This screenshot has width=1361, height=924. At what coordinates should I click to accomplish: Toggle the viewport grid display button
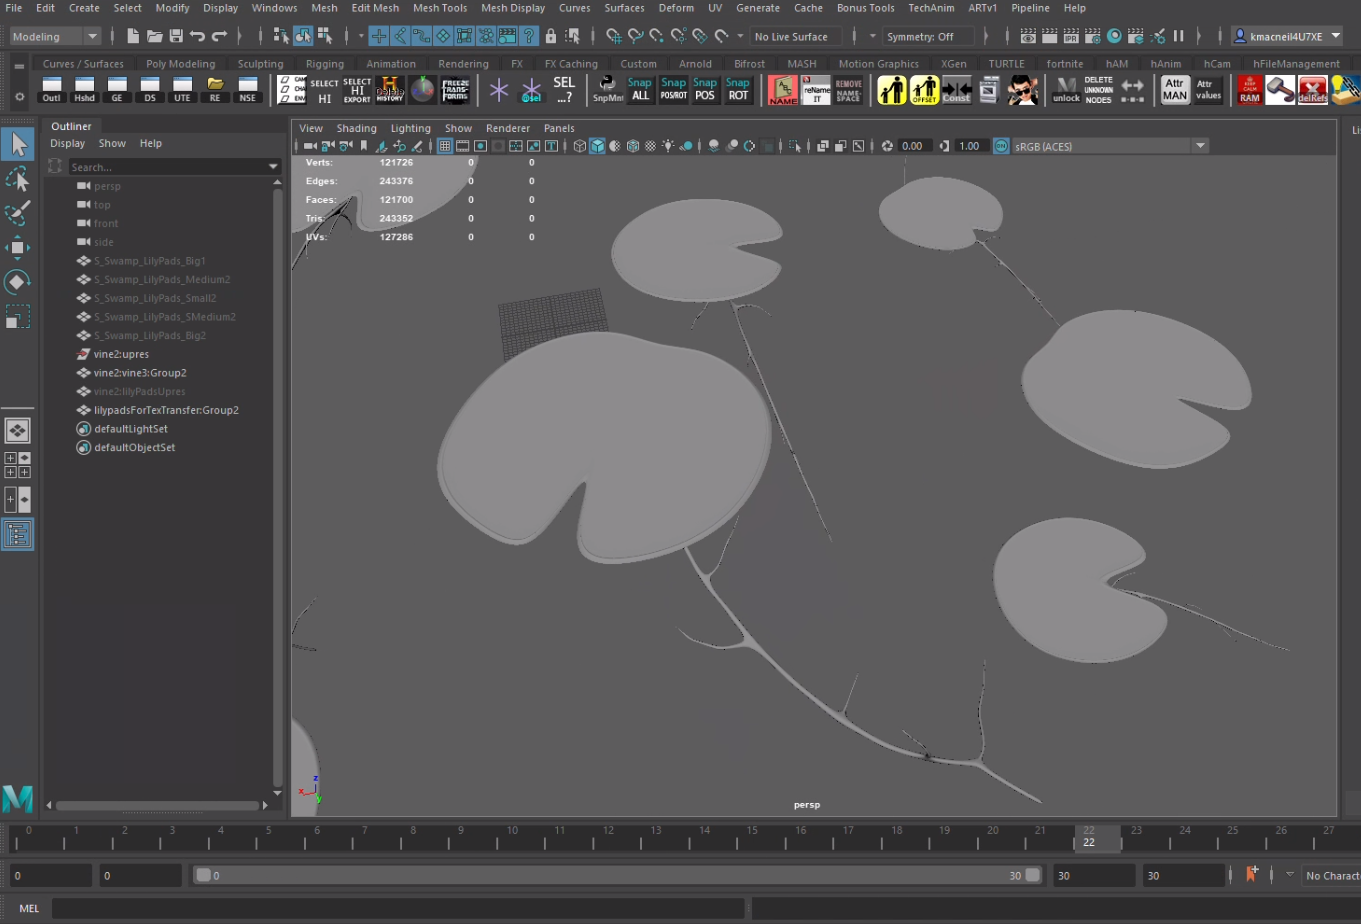pos(445,146)
